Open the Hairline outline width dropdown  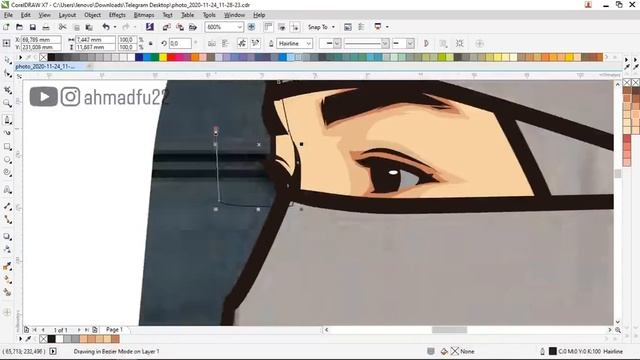(x=309, y=43)
